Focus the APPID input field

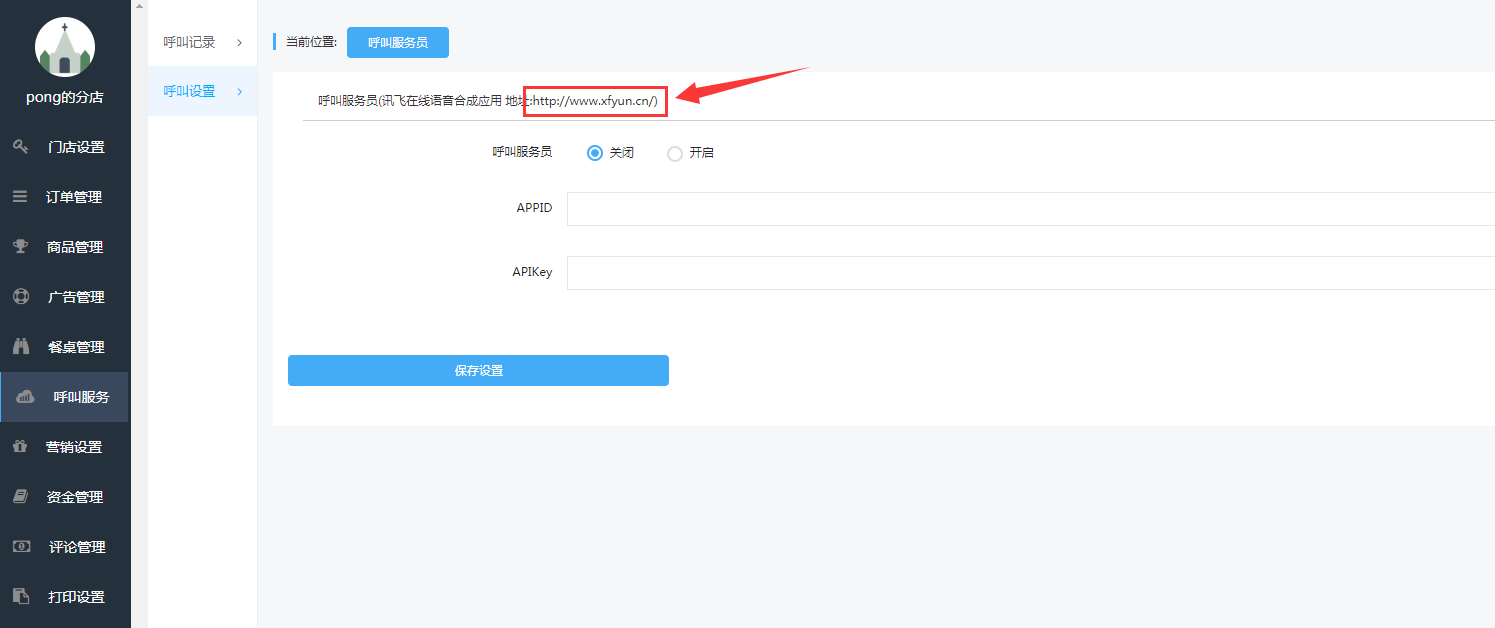[x=1030, y=209]
